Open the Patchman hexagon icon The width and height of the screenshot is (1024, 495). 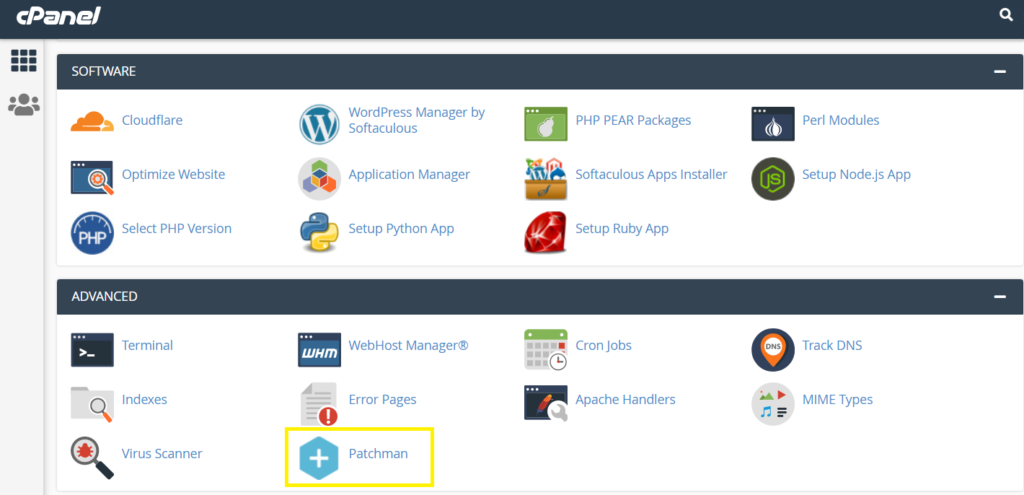click(x=319, y=457)
